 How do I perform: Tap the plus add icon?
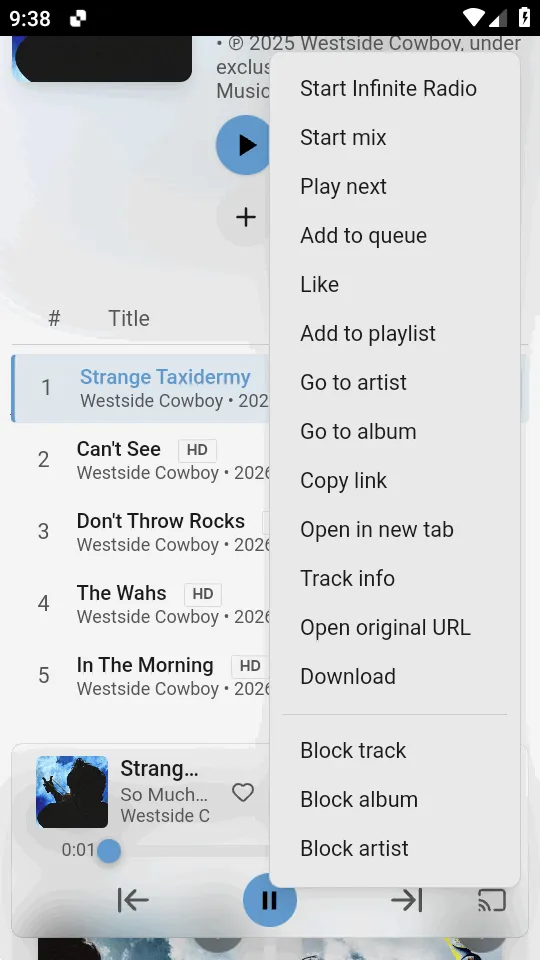(246, 217)
